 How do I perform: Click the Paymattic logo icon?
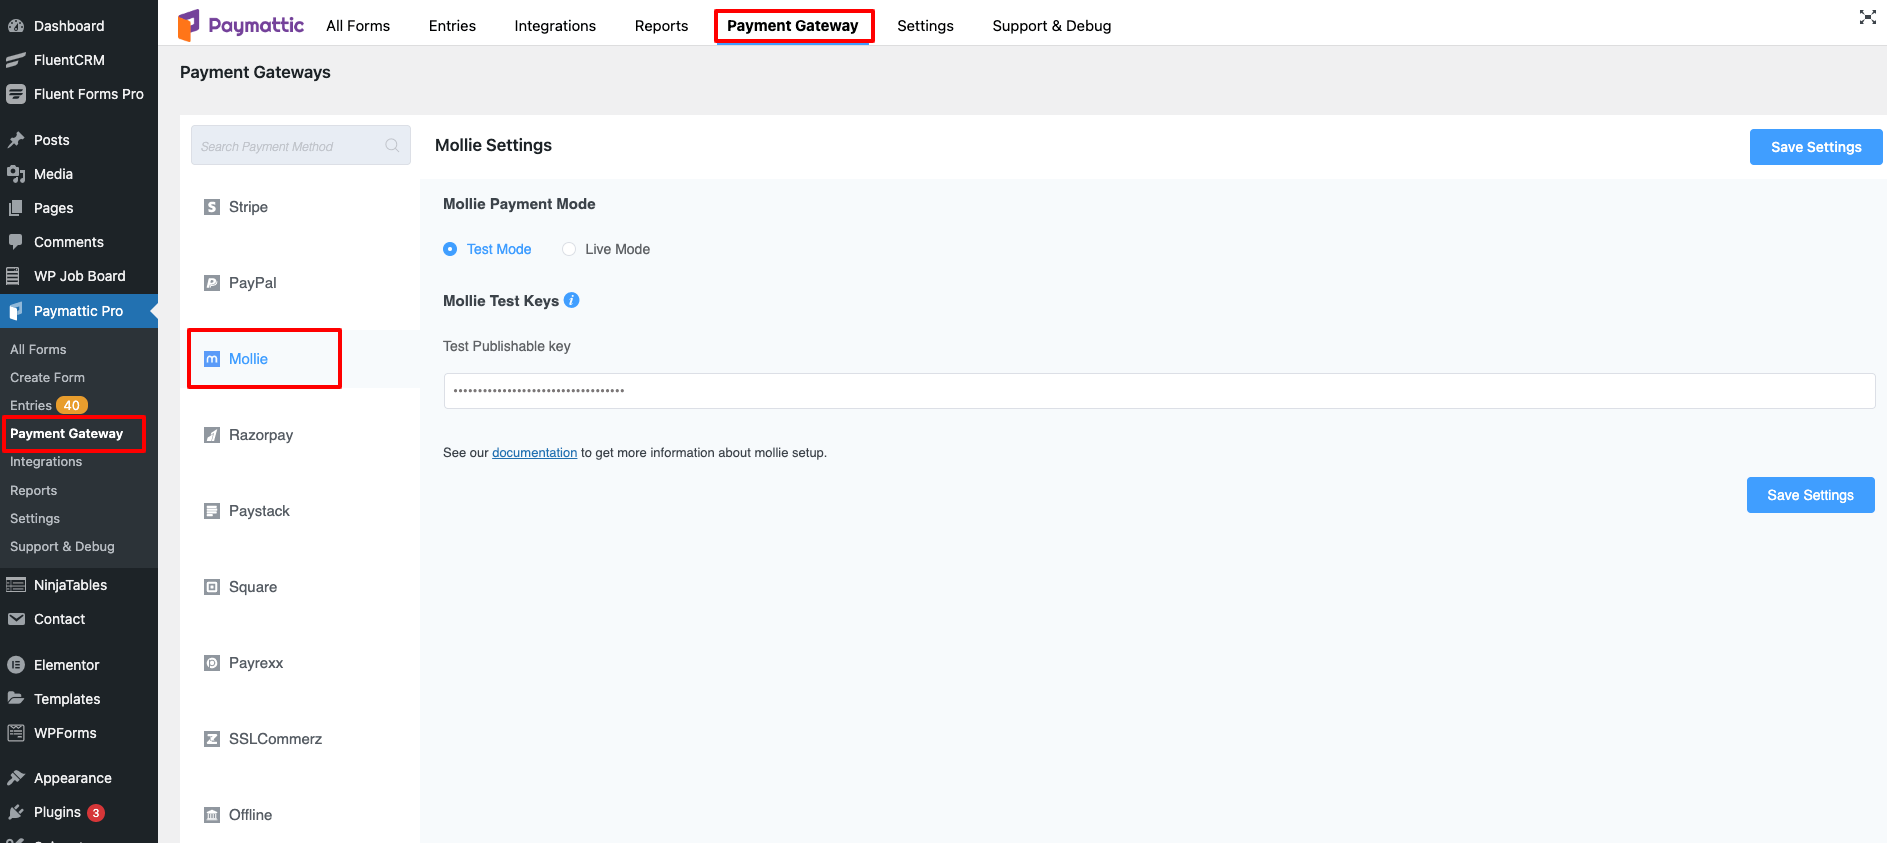tap(189, 25)
